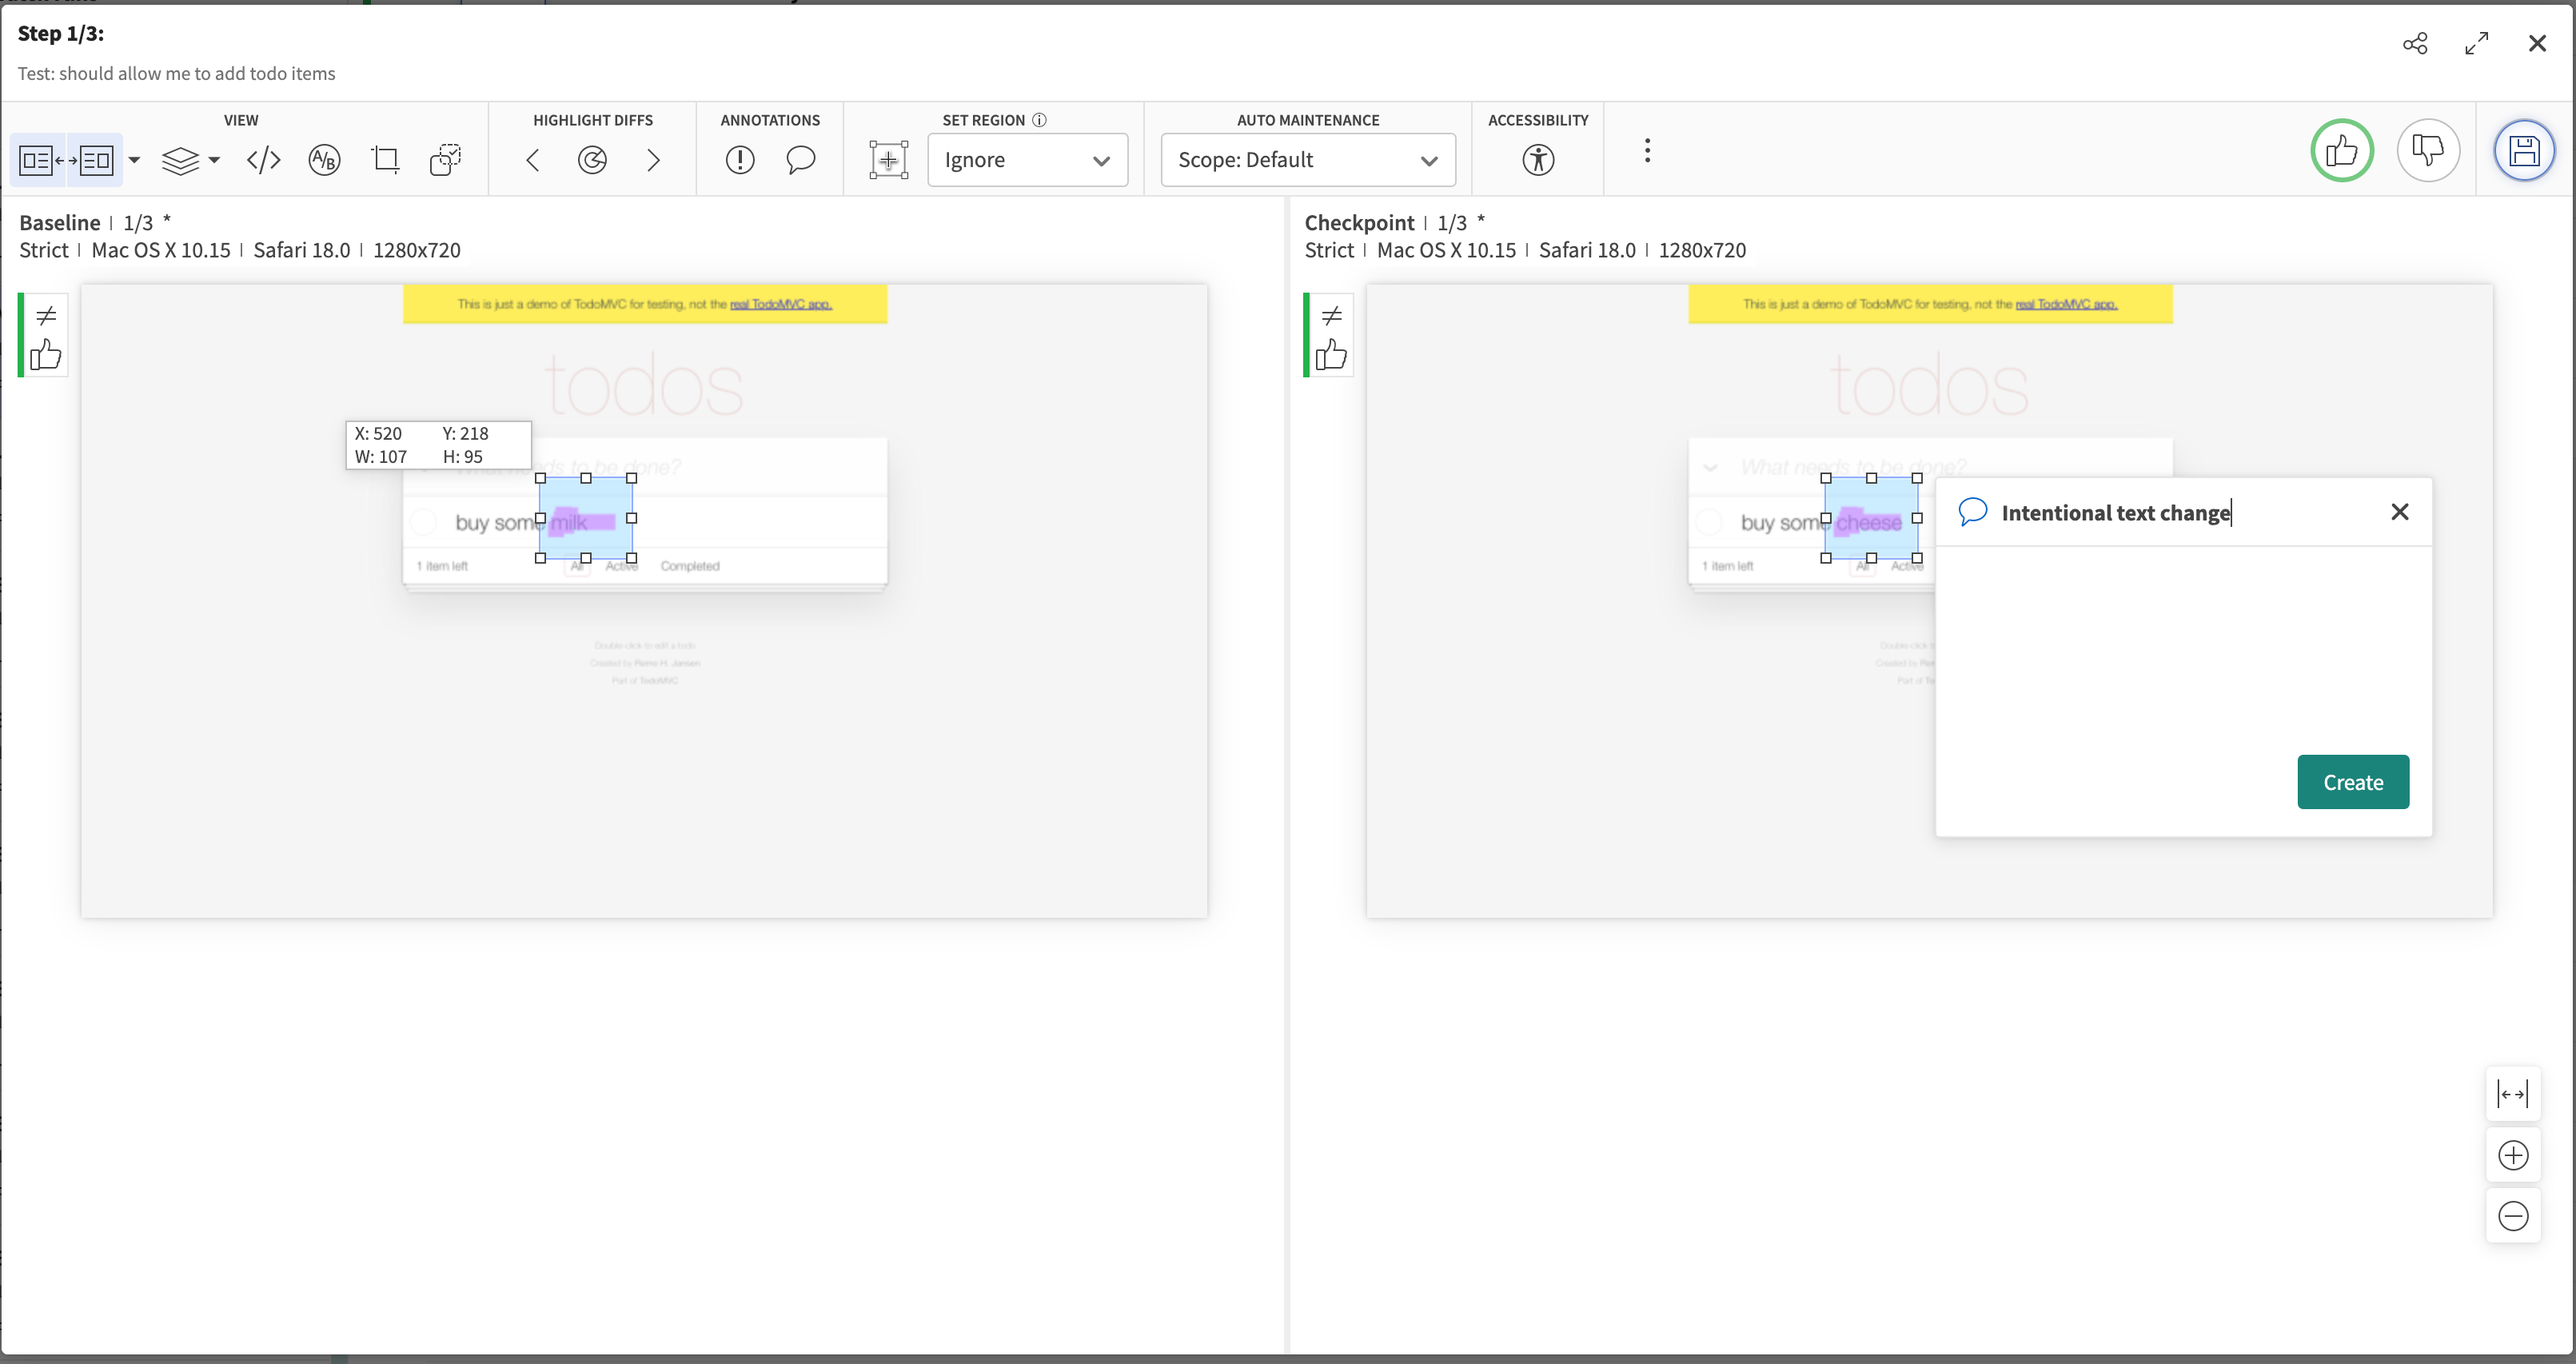This screenshot has width=2576, height=1364.
Task: Click the accessibility figure icon
Action: pos(1538,160)
